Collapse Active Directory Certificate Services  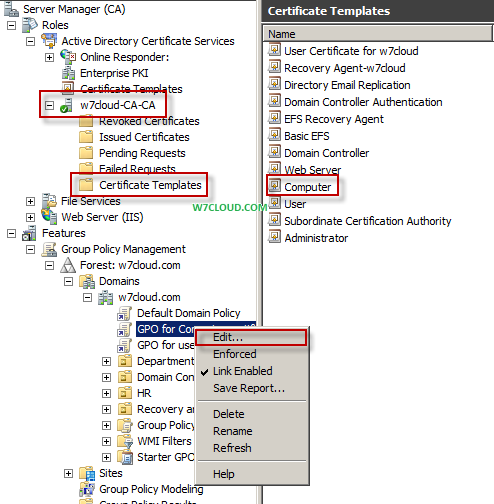click(30, 41)
